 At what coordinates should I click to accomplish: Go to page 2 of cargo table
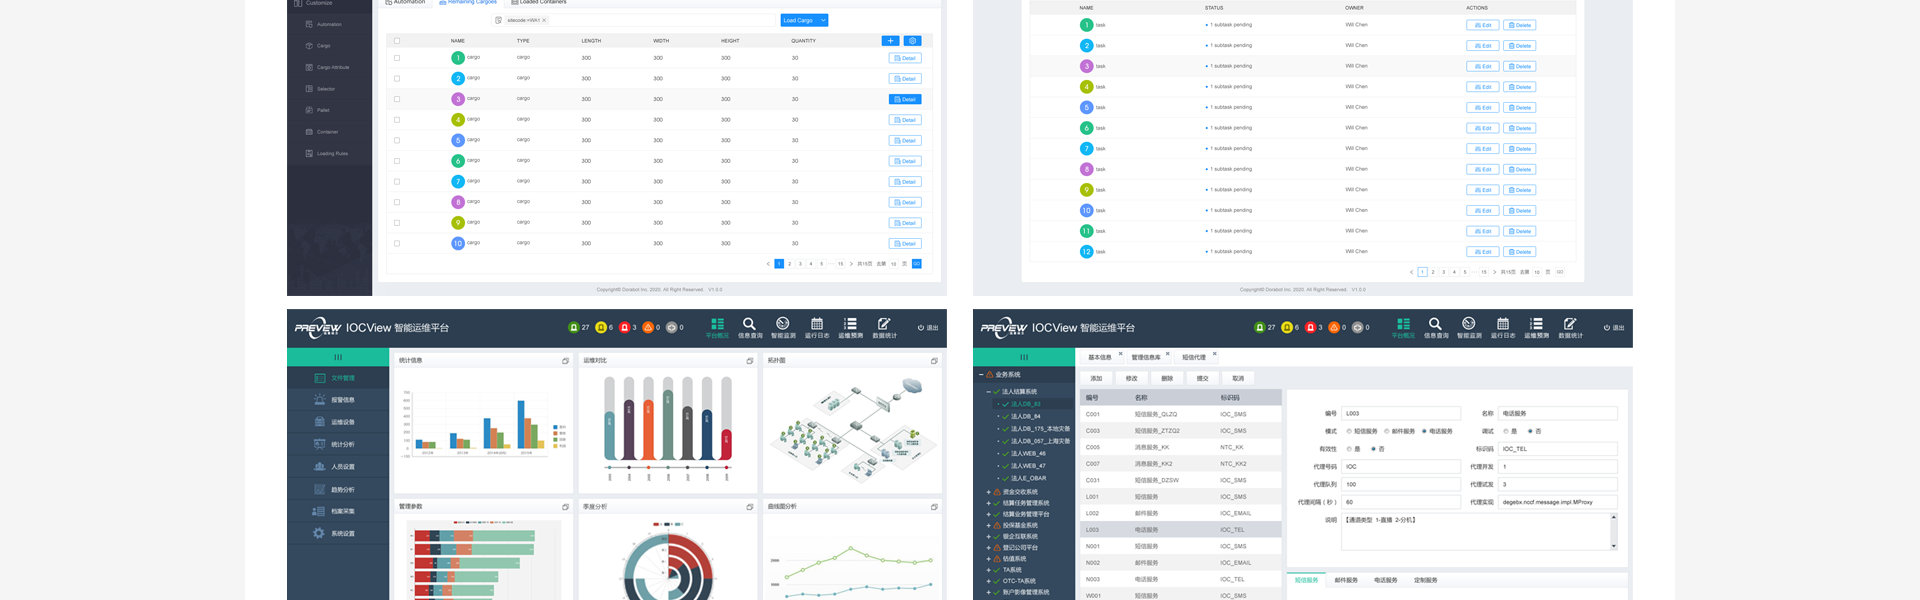click(x=790, y=264)
